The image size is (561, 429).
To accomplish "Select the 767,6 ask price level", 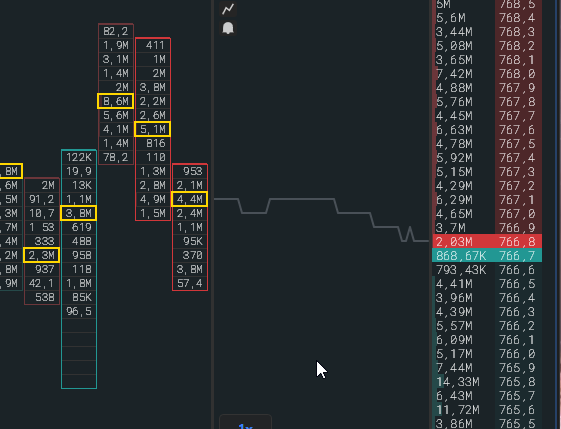I will pyautogui.click(x=517, y=130).
